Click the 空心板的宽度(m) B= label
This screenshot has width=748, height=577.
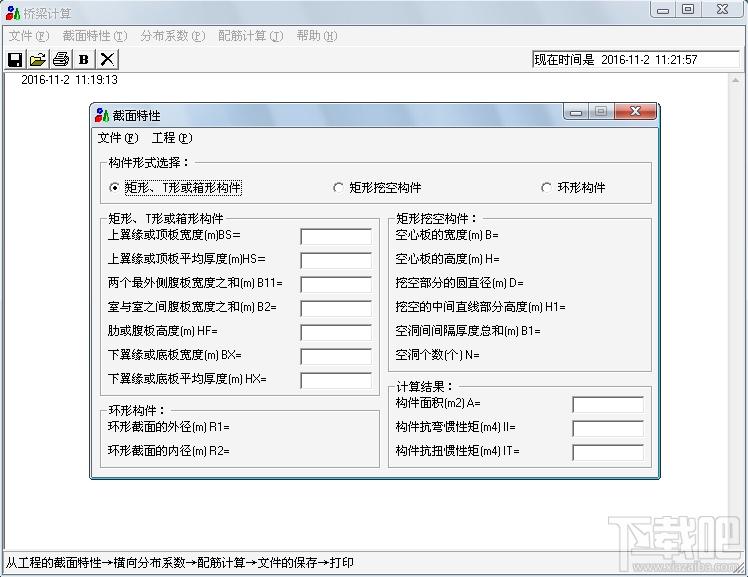447,235
